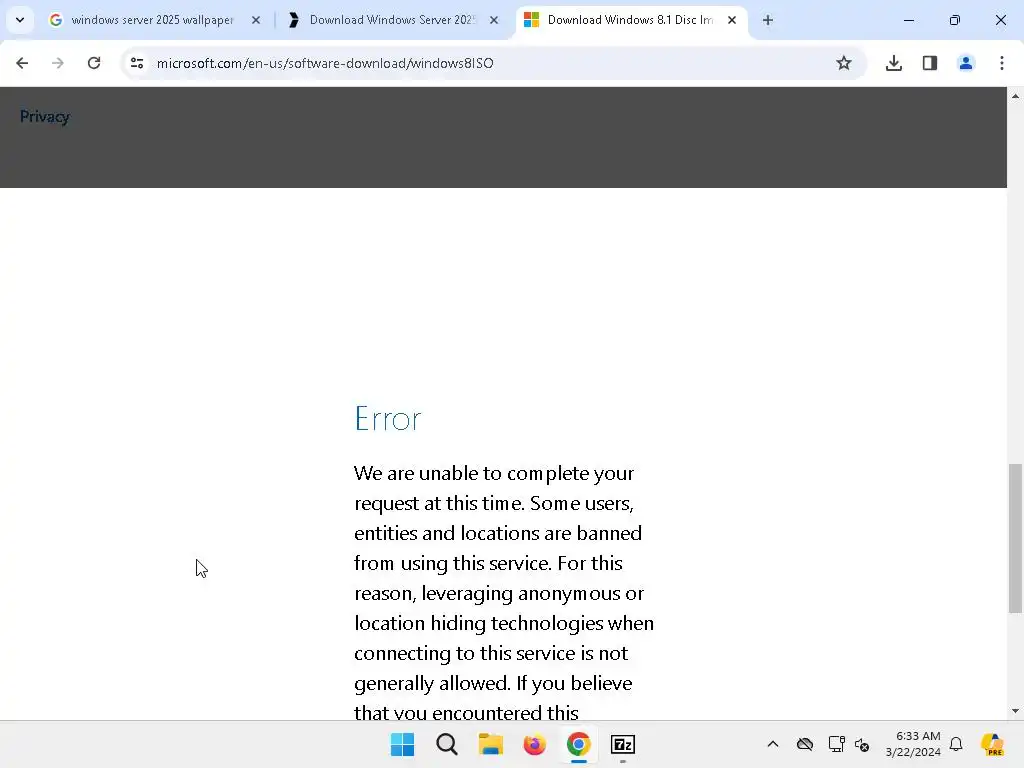1024x768 pixels.
Task: Click the PRE preview icon in tray
Action: click(992, 744)
